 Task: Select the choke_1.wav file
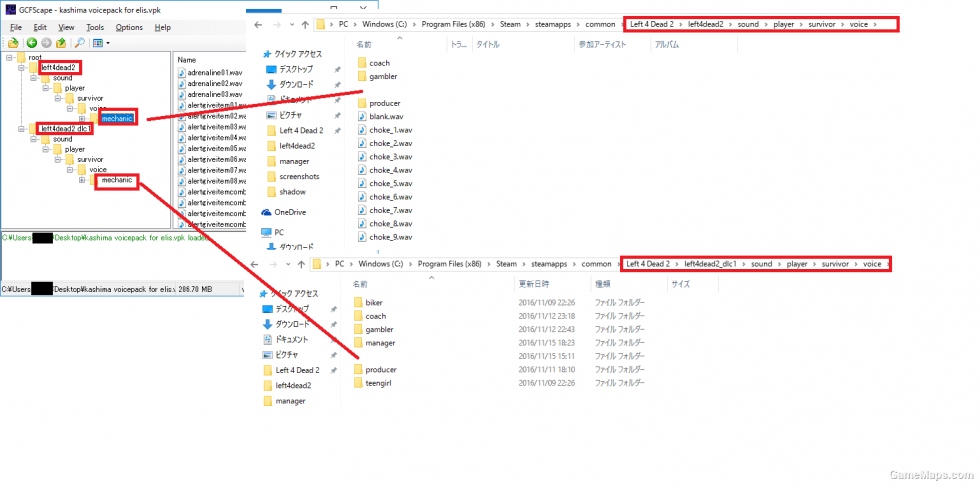coord(390,130)
